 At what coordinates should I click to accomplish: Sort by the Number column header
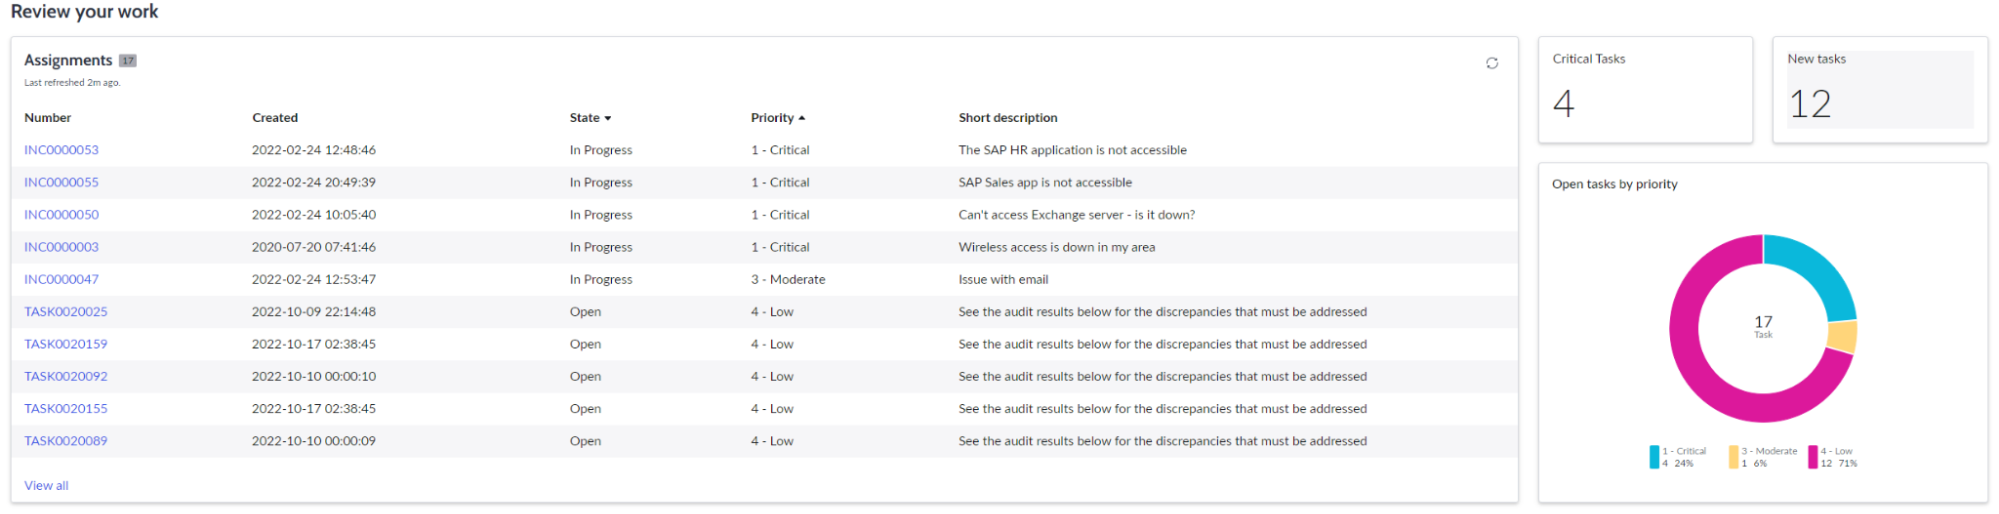[x=48, y=118]
